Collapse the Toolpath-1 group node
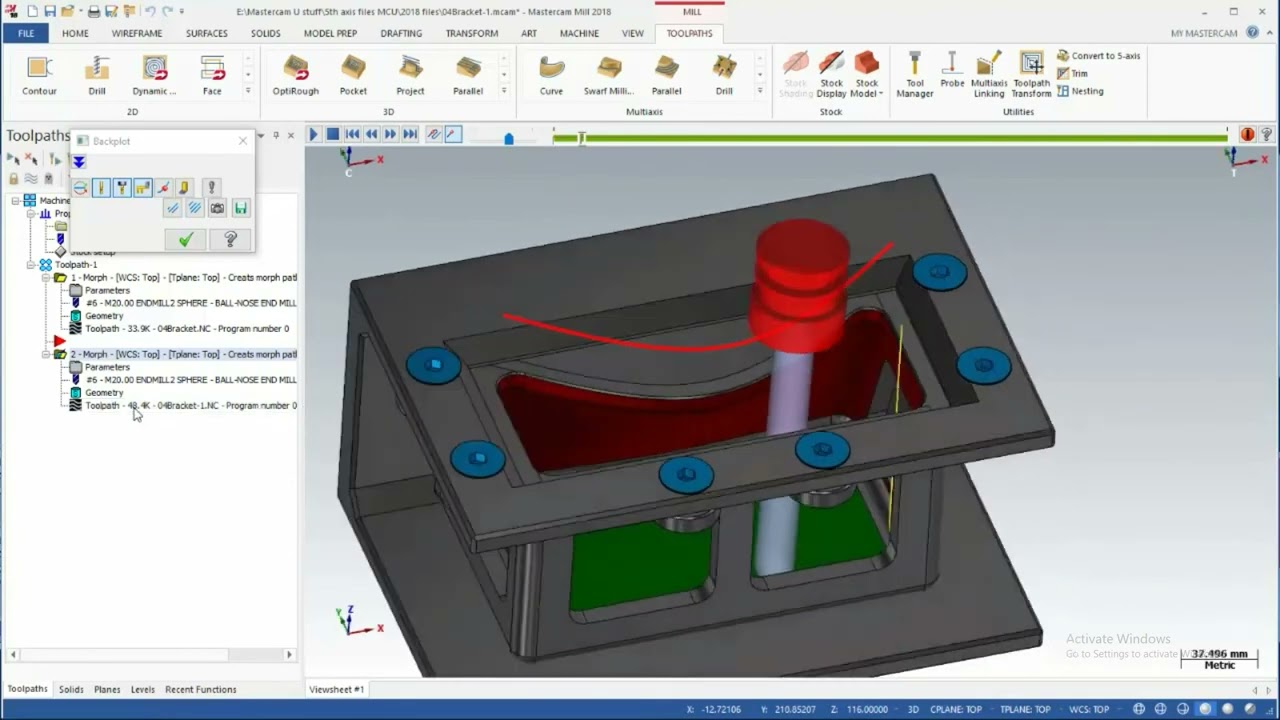 pos(31,265)
